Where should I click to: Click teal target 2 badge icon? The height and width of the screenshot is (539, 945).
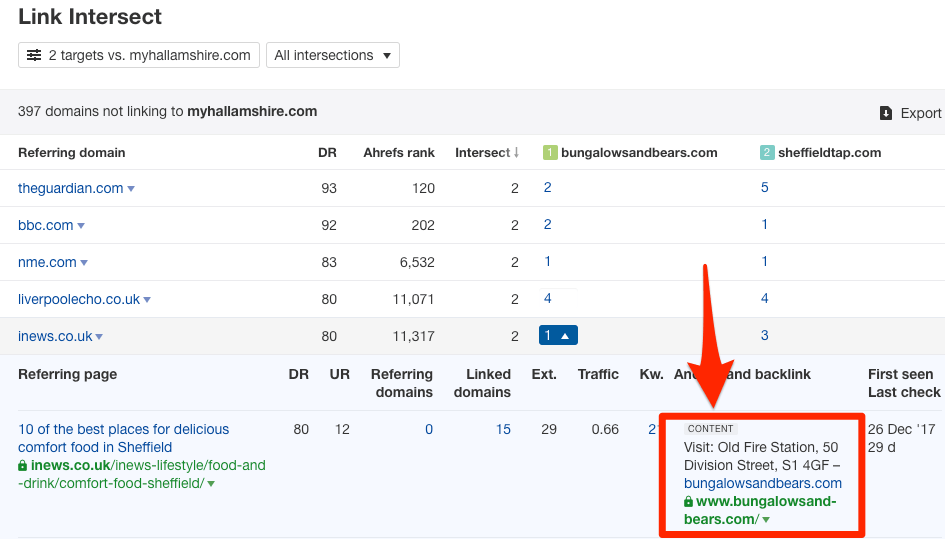(767, 153)
